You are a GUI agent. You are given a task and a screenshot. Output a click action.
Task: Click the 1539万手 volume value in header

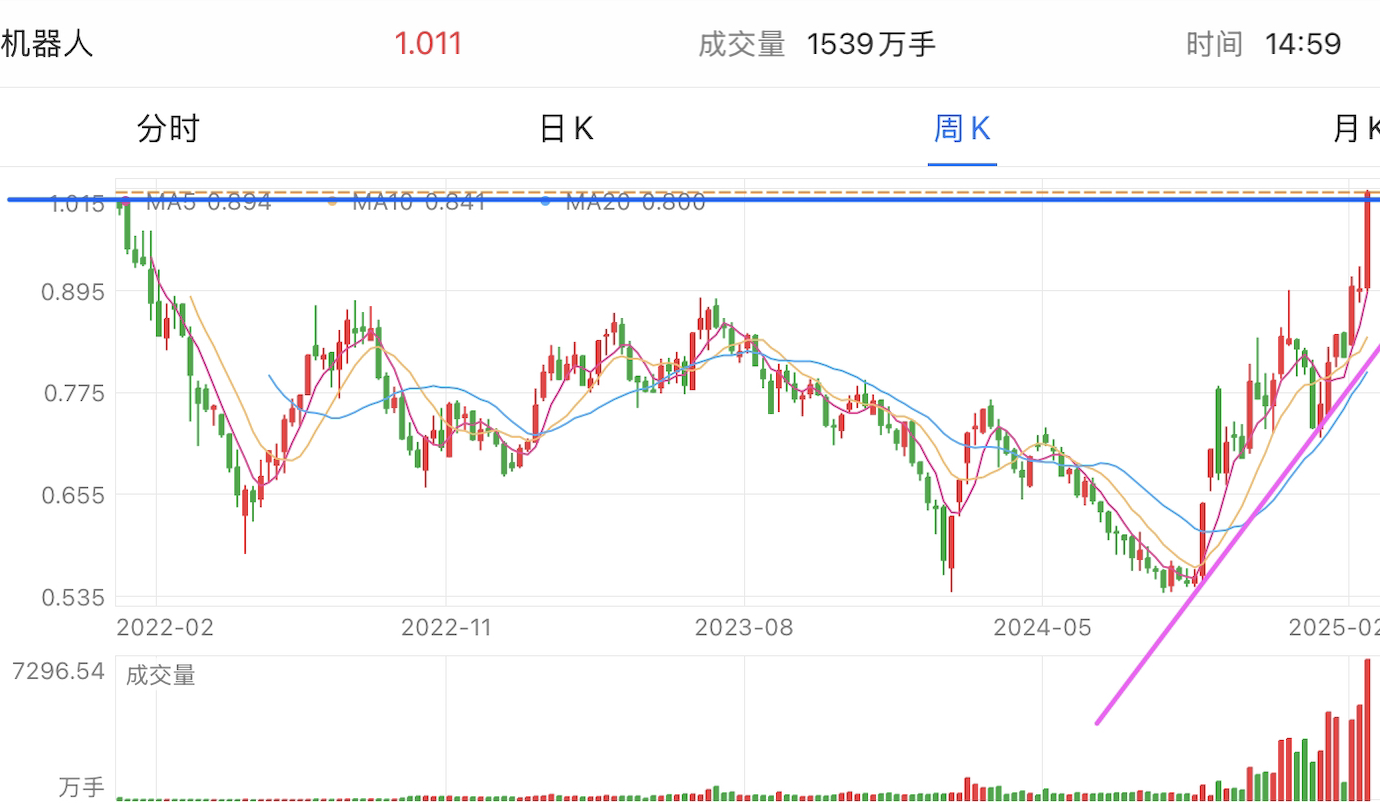pos(871,44)
